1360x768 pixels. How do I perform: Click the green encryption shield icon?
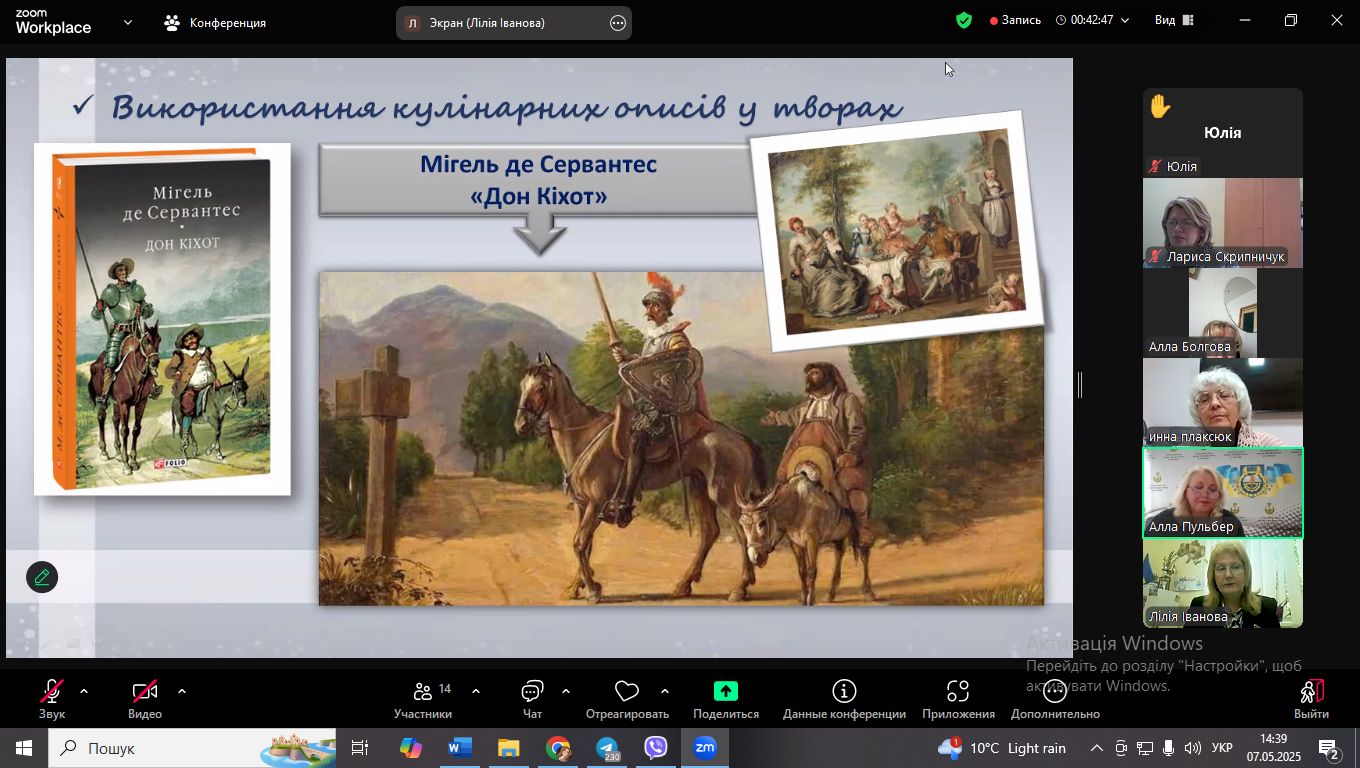(964, 21)
